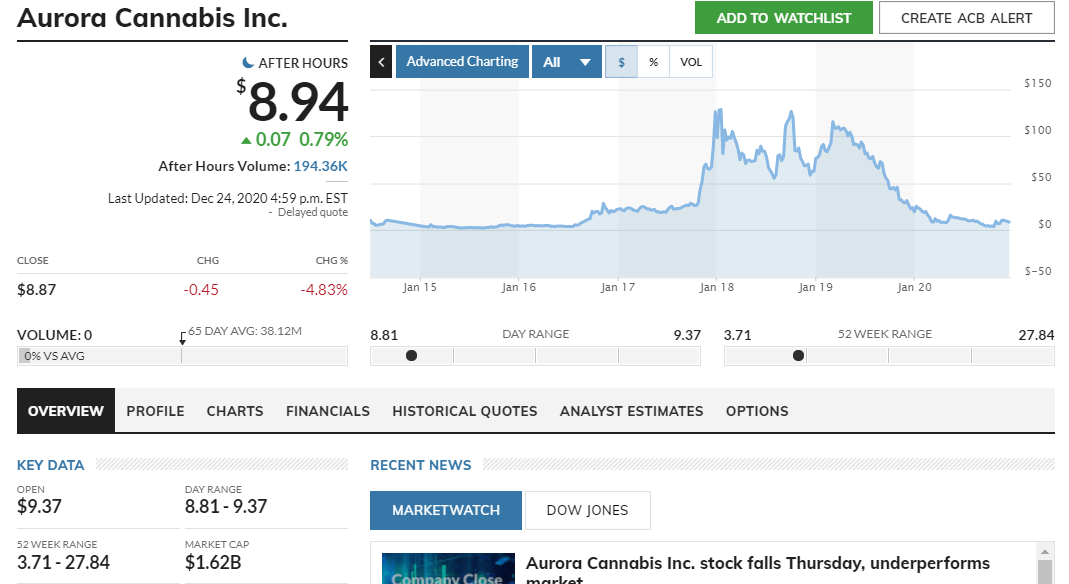Click the -4.83% change percent value
This screenshot has width=1069, height=584.
(x=324, y=290)
